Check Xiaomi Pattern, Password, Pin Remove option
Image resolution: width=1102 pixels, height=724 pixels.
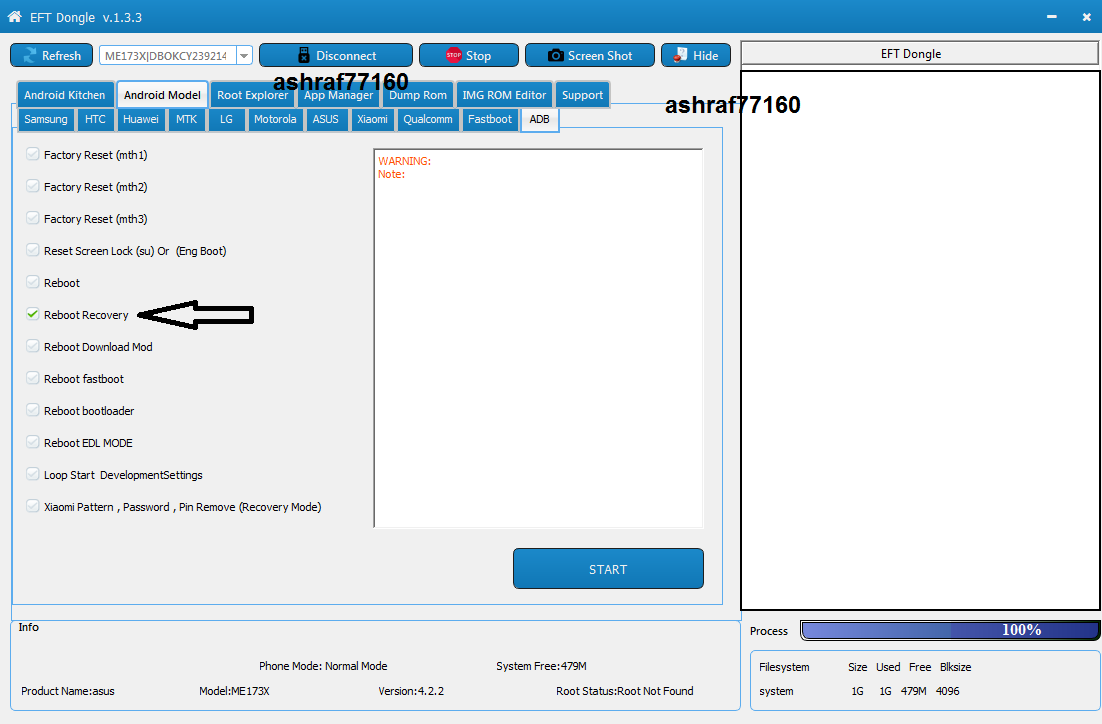pyautogui.click(x=32, y=506)
